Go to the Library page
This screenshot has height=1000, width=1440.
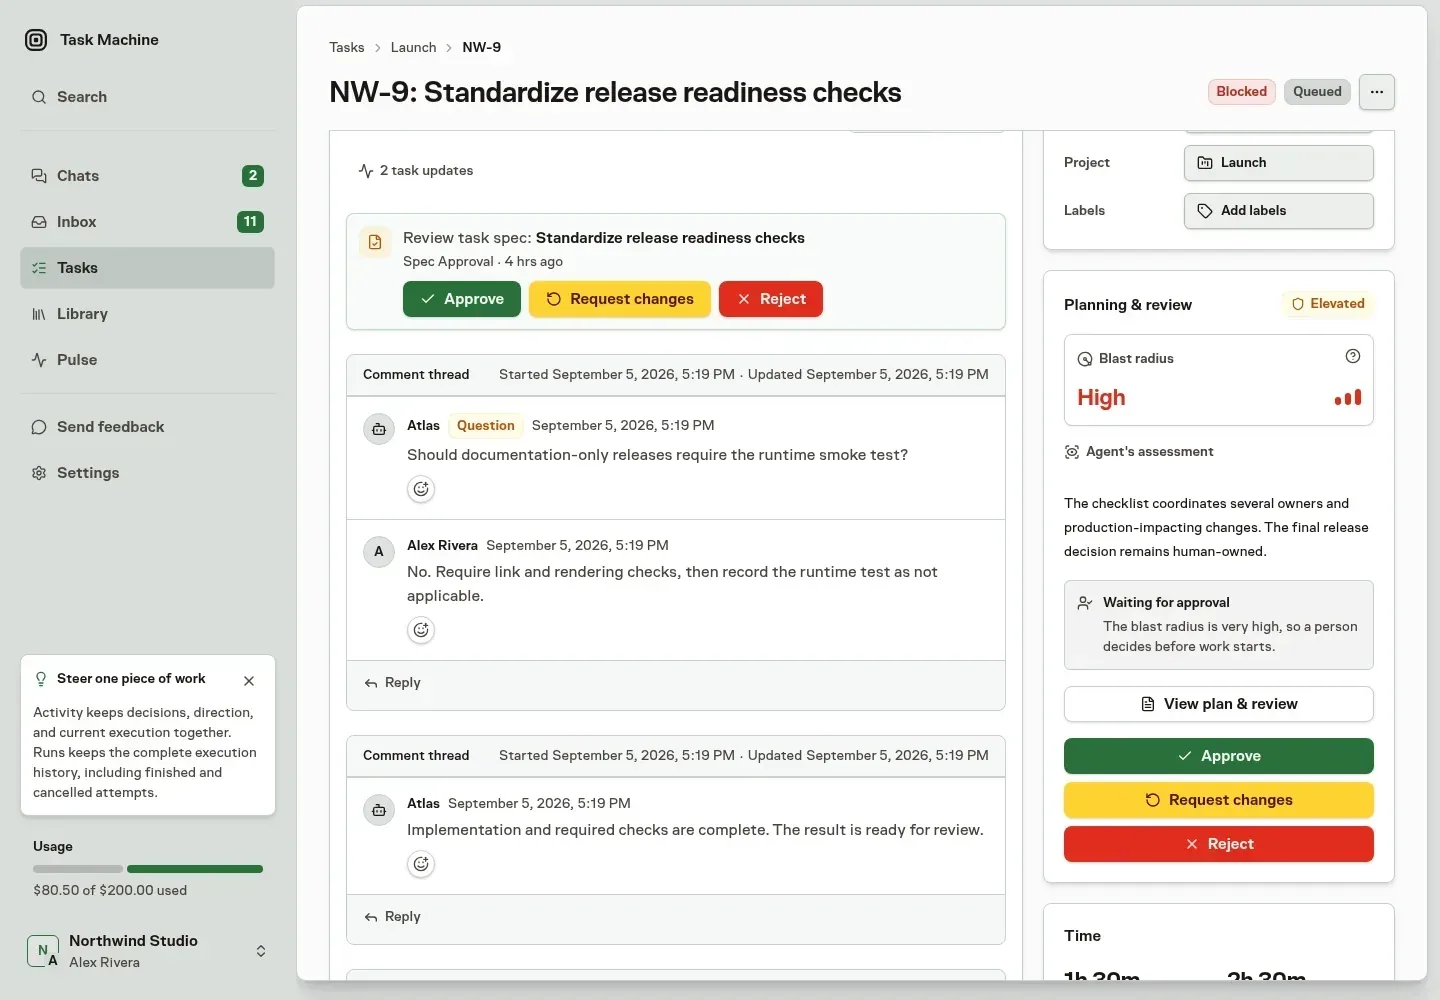[x=147, y=314]
